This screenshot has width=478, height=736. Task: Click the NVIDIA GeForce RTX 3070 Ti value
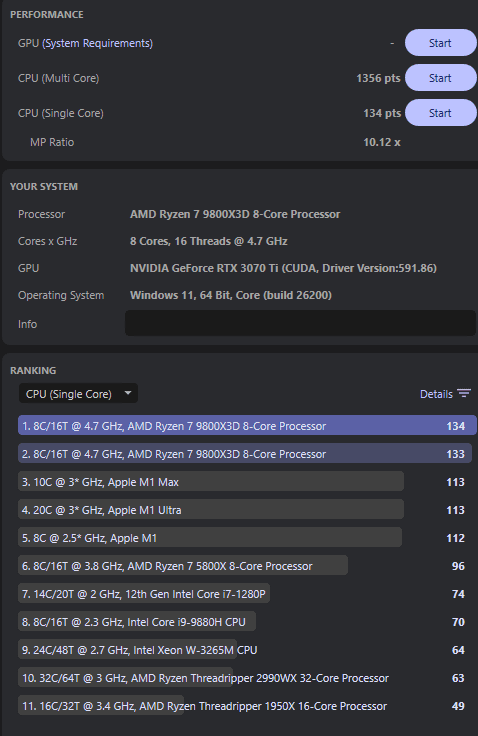pos(283,268)
